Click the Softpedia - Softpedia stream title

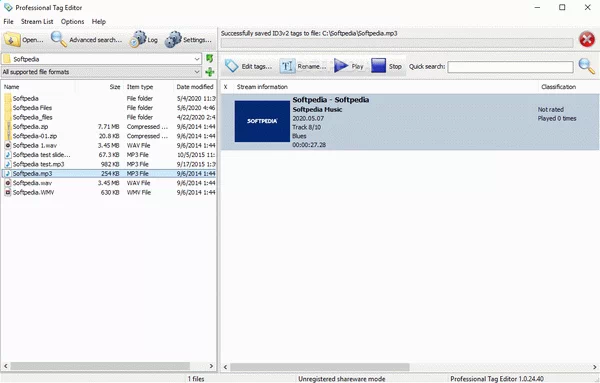pos(331,100)
